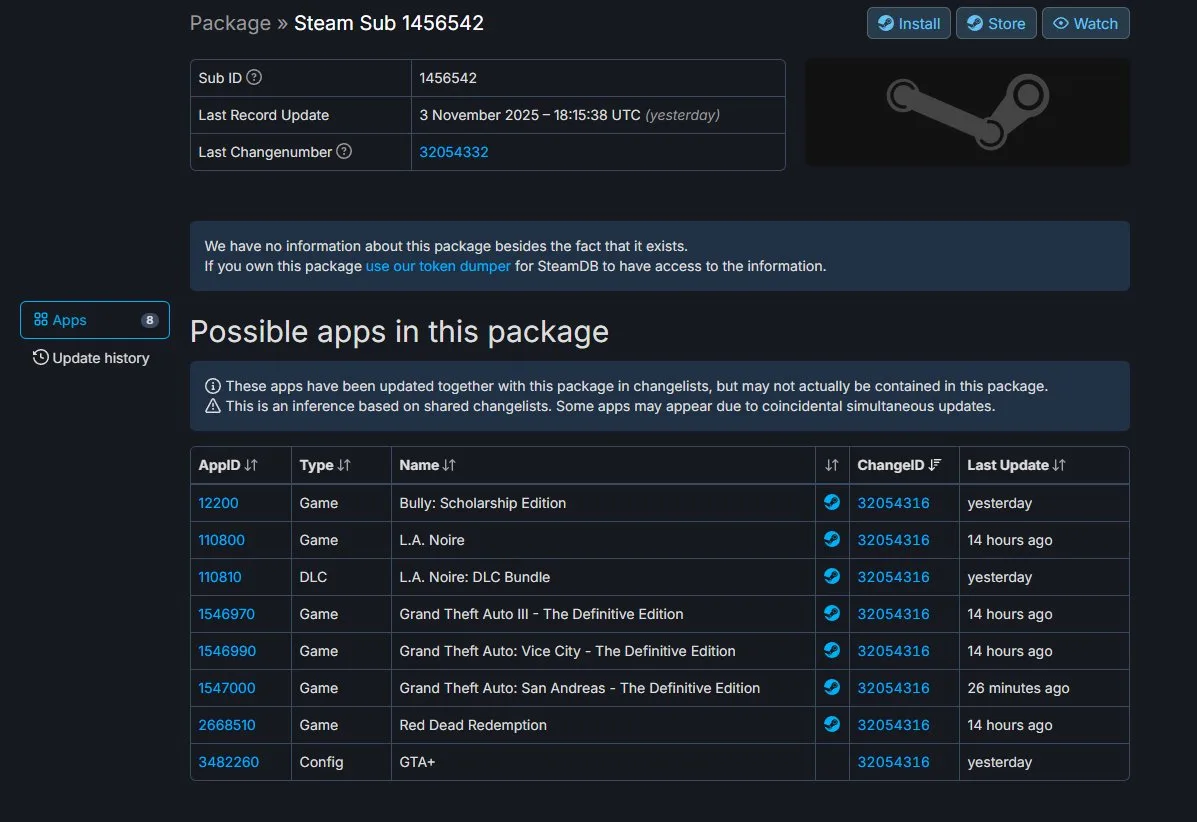Image resolution: width=1197 pixels, height=822 pixels.
Task: Click the Steam logo package image
Action: [967, 112]
